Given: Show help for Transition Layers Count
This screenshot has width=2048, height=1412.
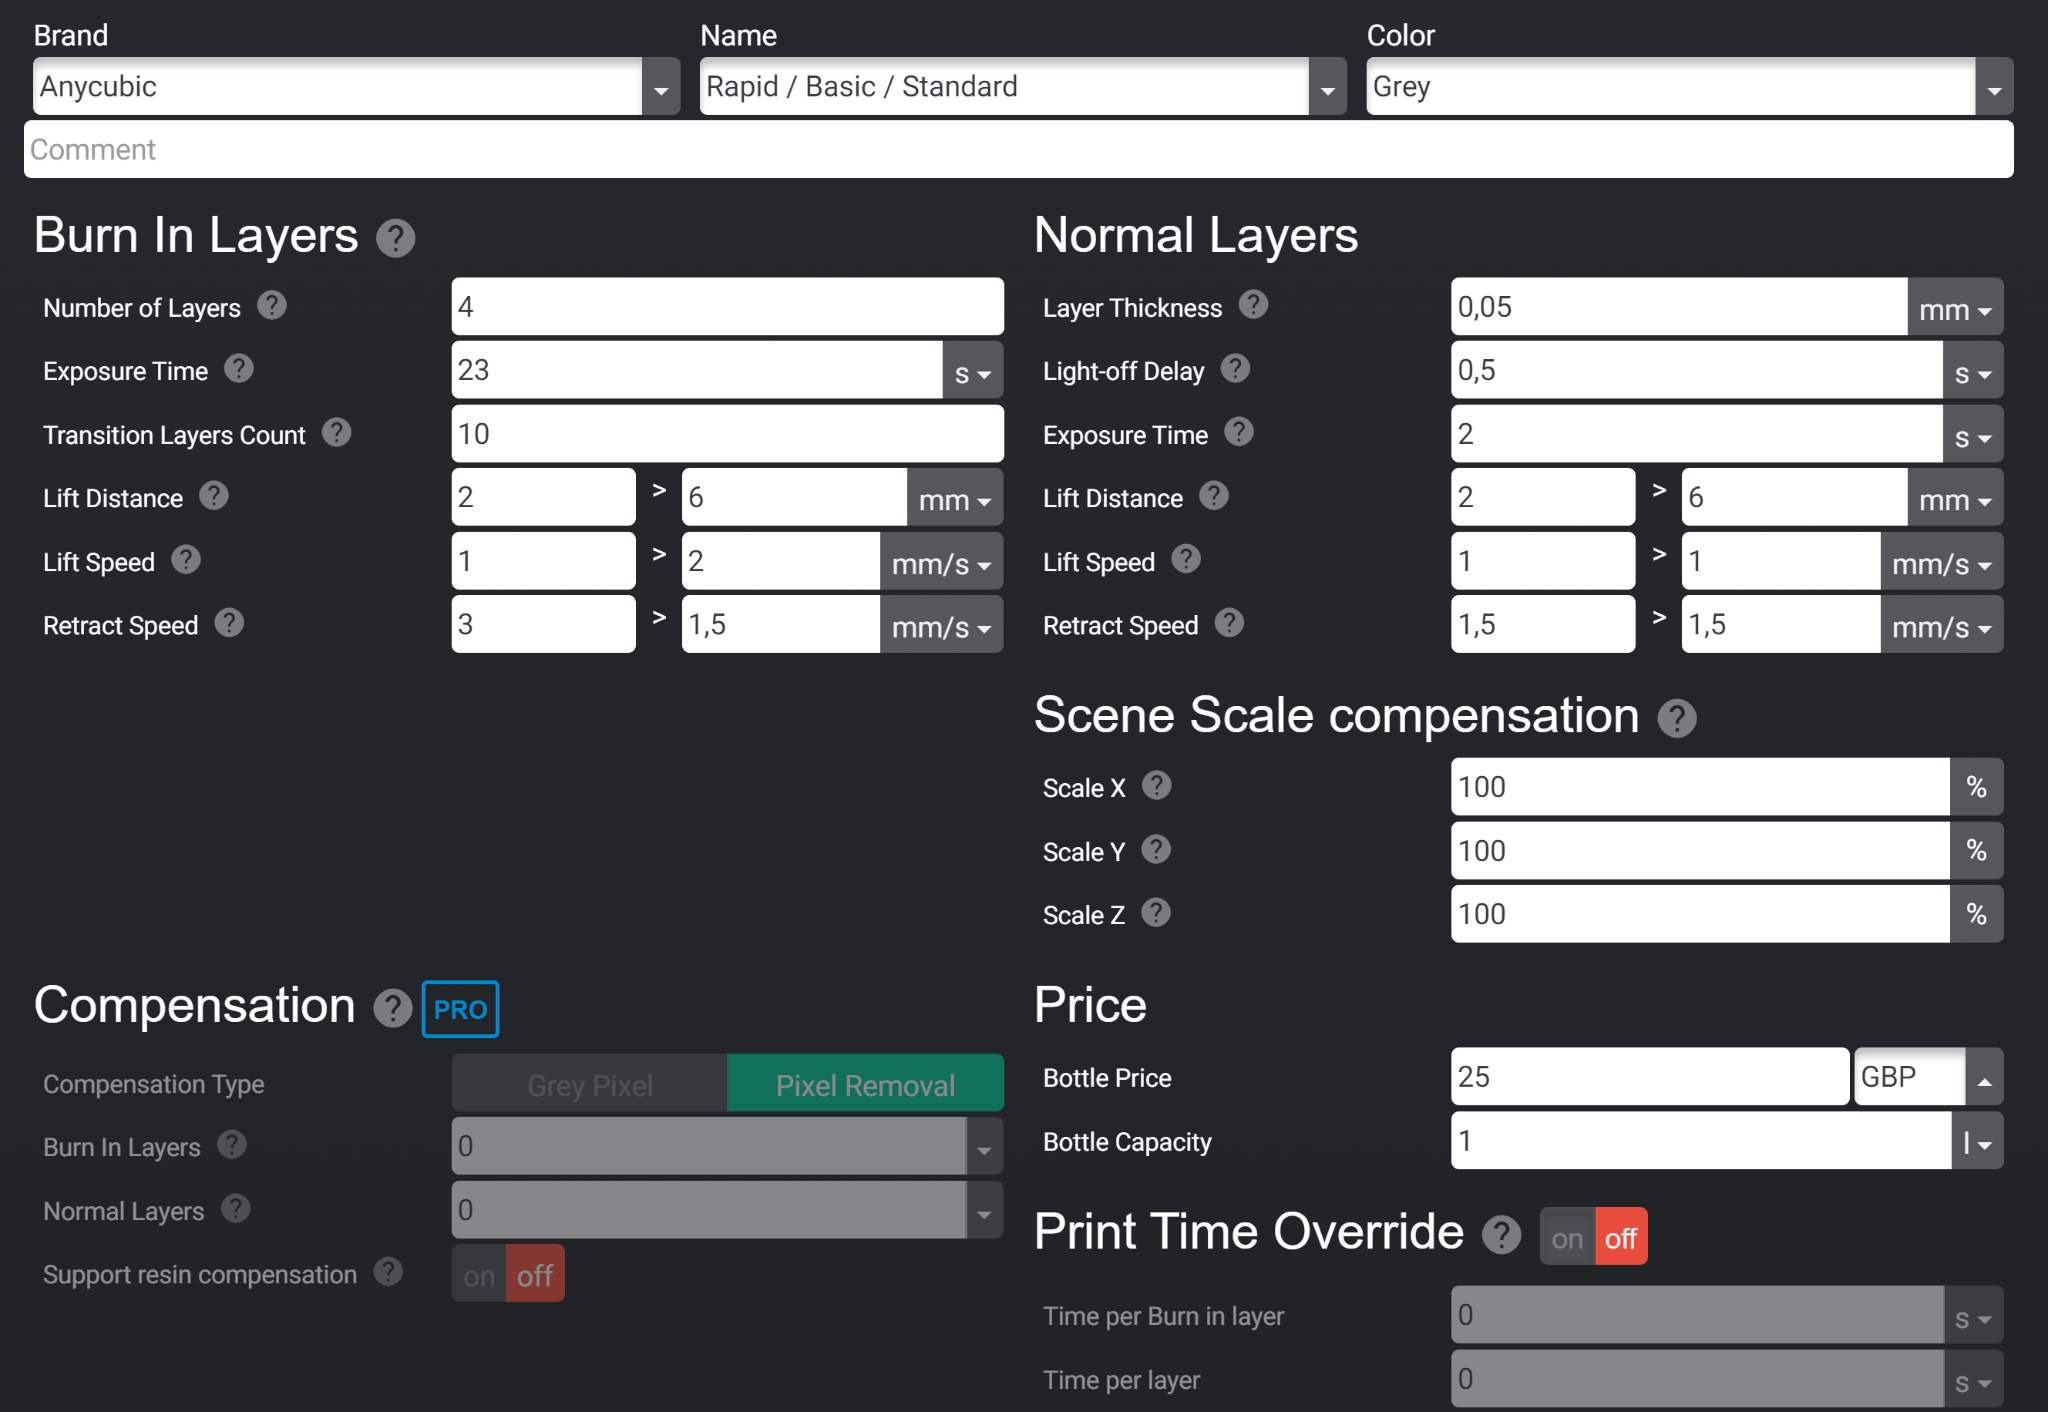Looking at the screenshot, I should point(336,433).
